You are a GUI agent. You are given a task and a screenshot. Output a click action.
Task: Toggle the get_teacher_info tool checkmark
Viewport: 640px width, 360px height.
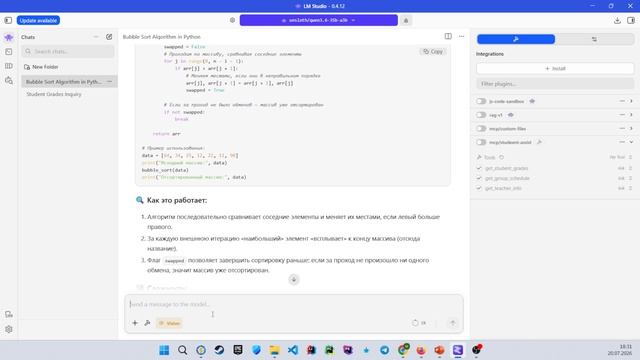[479, 188]
